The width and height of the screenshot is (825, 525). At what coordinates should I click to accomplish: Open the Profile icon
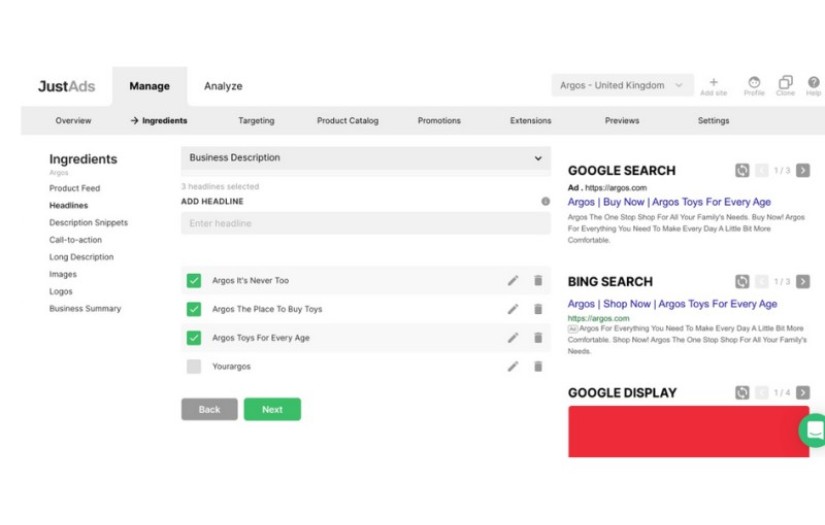[x=754, y=83]
